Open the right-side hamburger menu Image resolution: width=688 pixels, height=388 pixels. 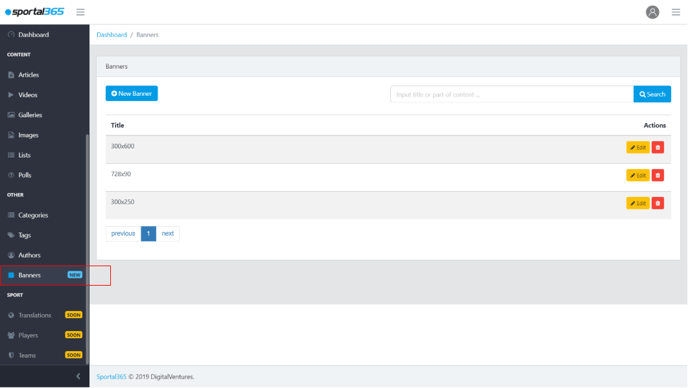coord(675,12)
